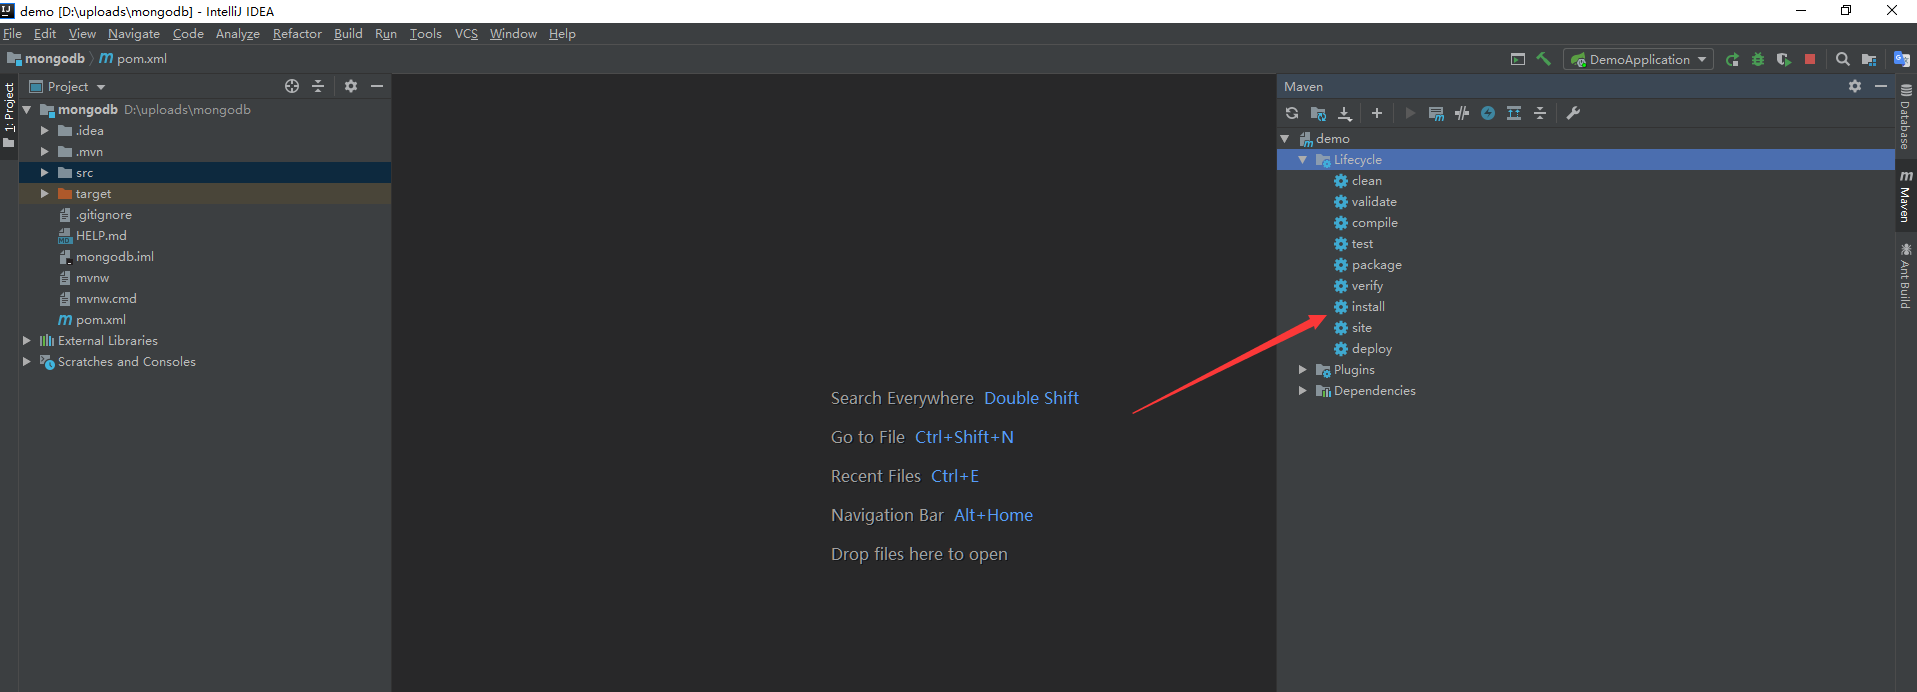Open Project Structure icon in toolbar
The height and width of the screenshot is (692, 1917).
1869,59
